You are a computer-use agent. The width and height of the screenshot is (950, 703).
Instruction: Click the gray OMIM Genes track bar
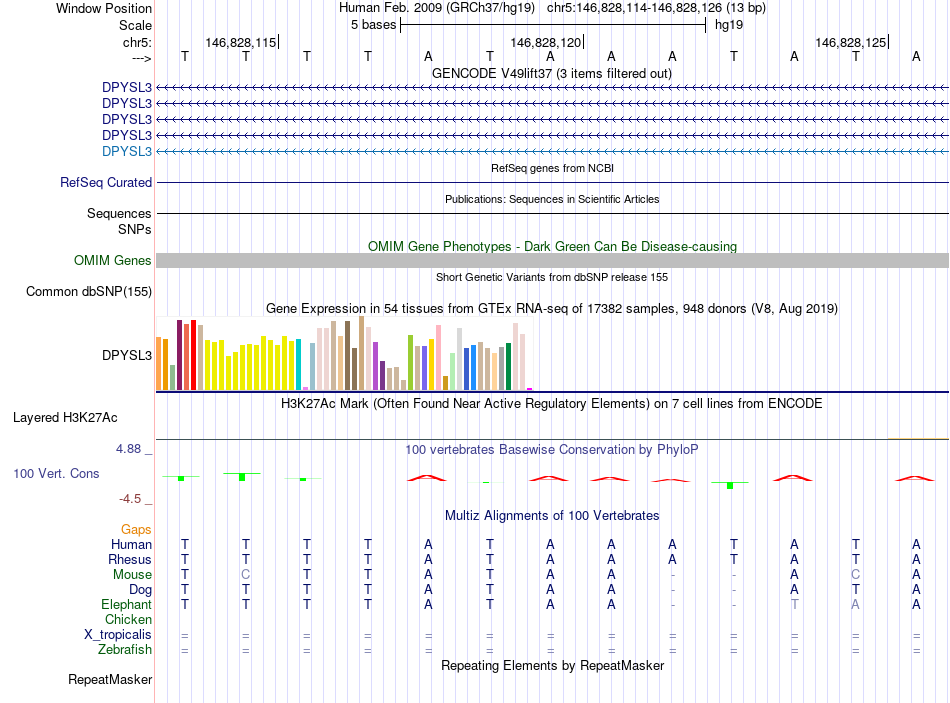552,261
